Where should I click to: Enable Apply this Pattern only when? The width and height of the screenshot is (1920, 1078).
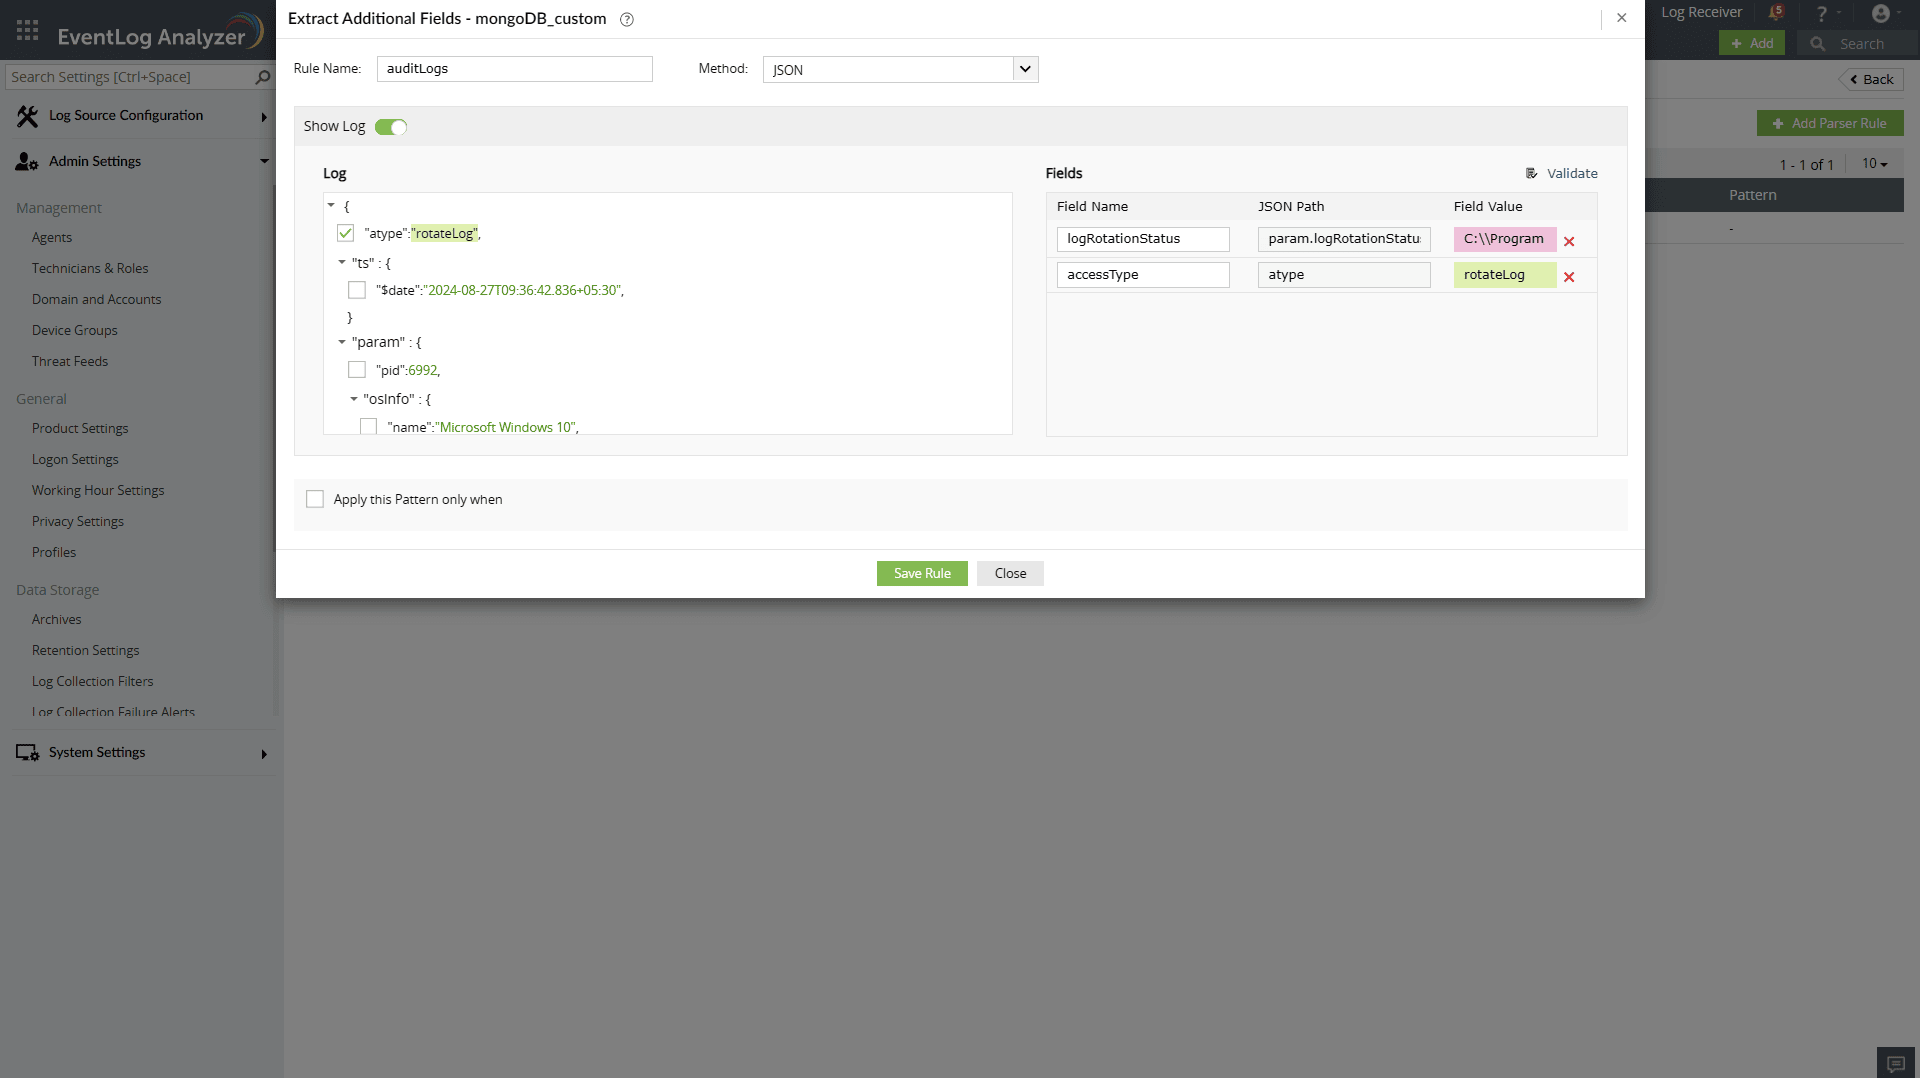click(x=315, y=499)
